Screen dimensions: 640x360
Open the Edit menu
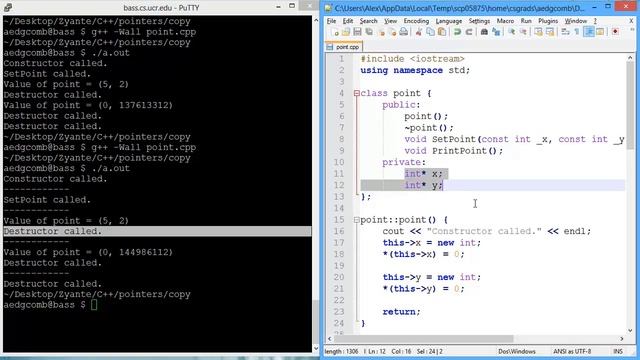click(x=348, y=21)
